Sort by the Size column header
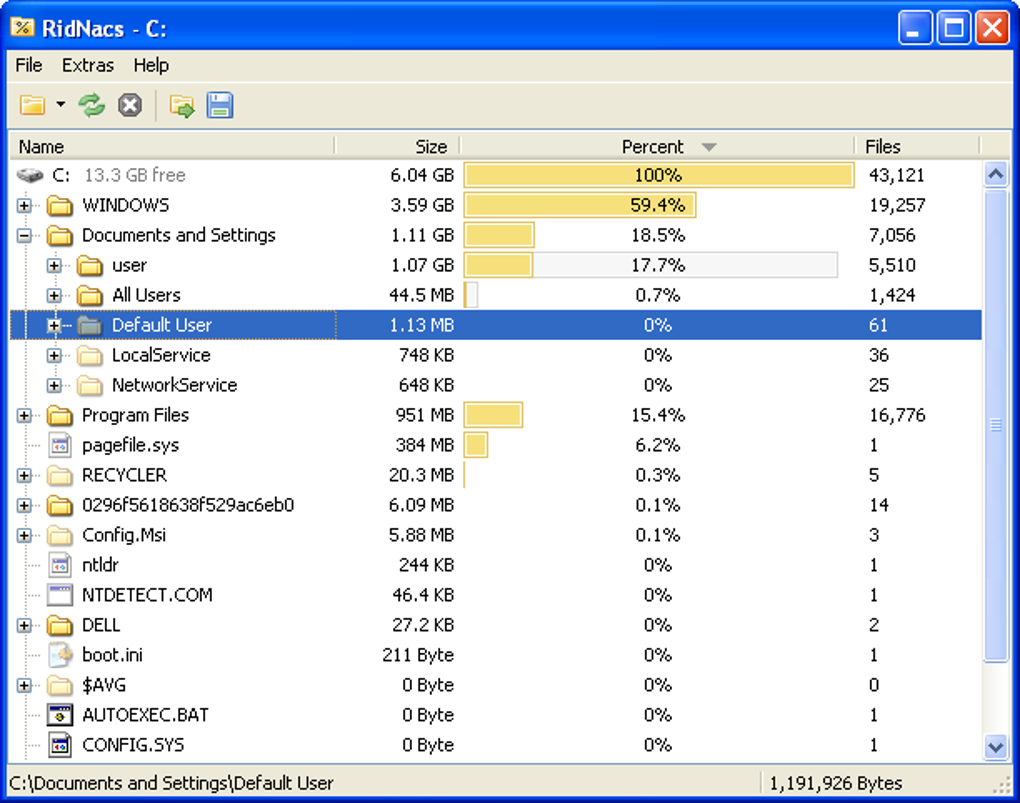This screenshot has width=1020, height=803. point(397,146)
